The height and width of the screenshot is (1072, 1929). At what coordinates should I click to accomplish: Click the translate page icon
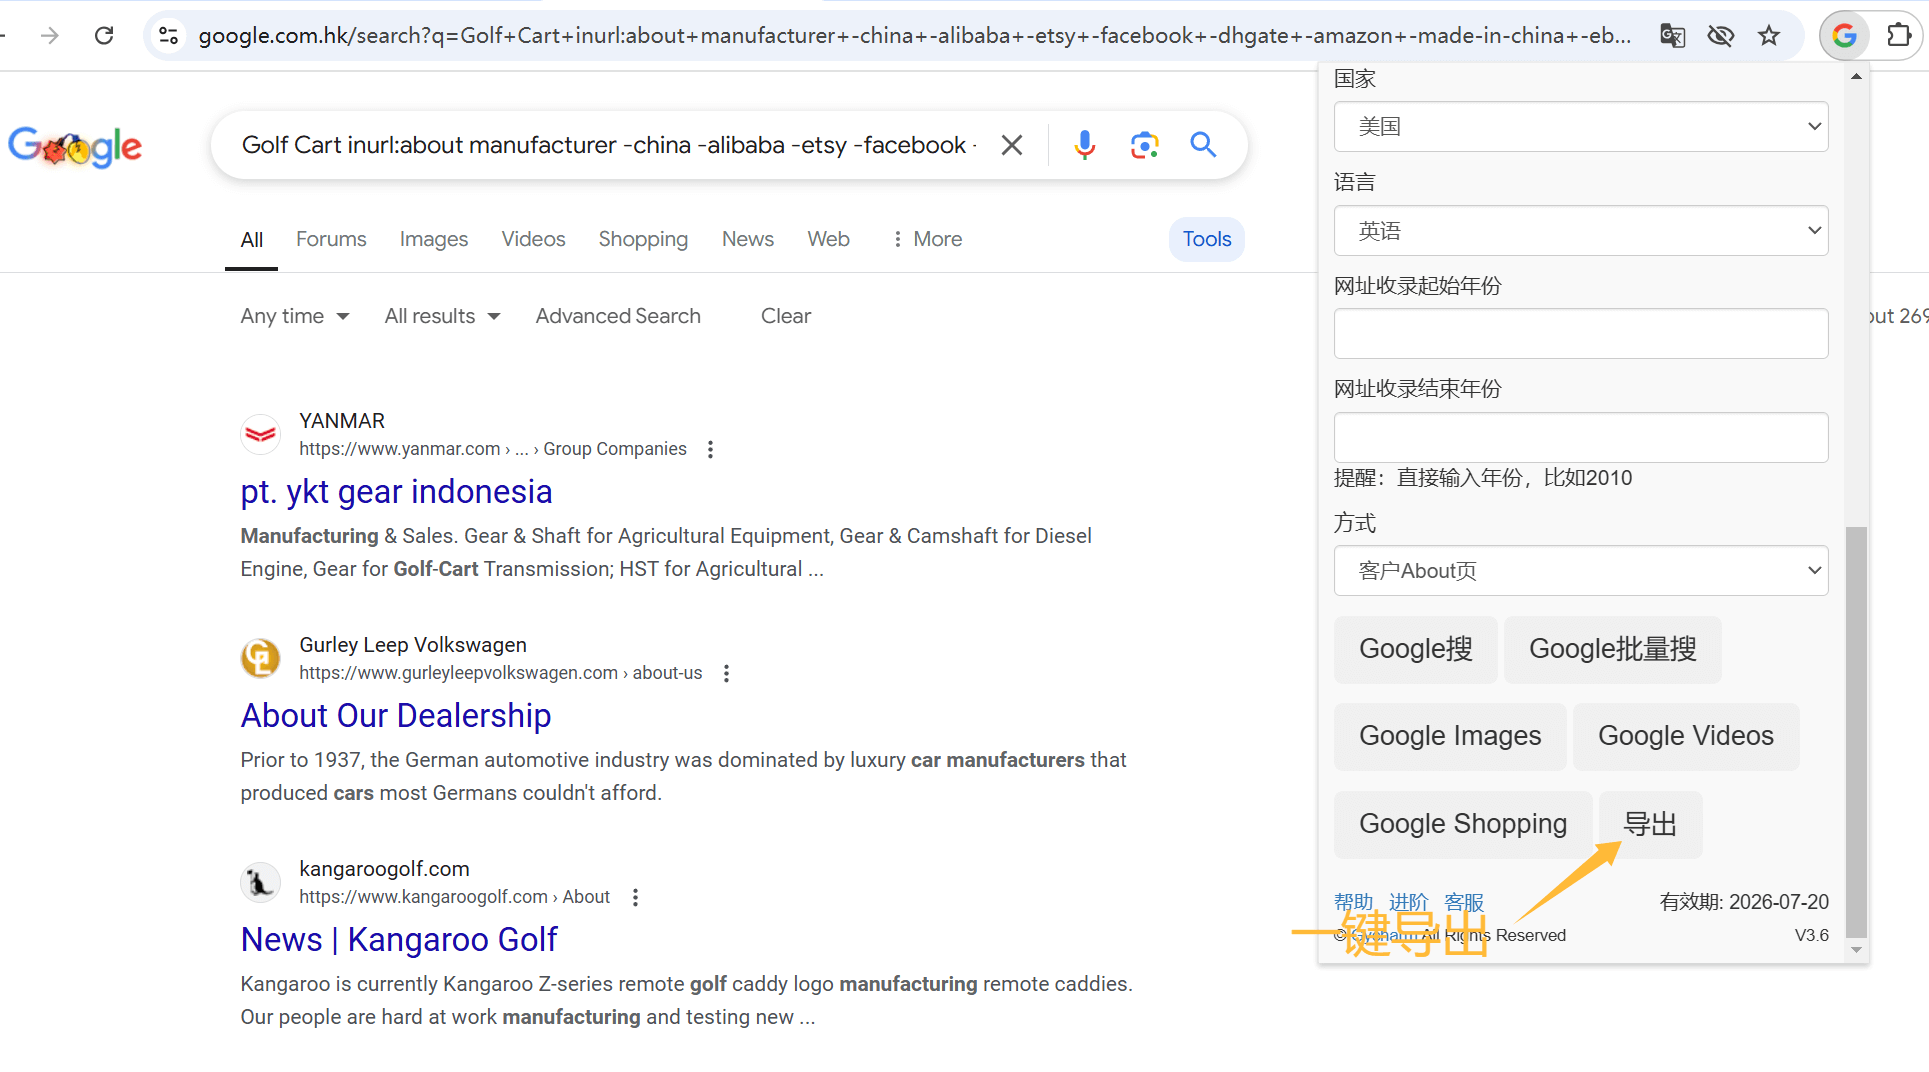click(x=1672, y=36)
